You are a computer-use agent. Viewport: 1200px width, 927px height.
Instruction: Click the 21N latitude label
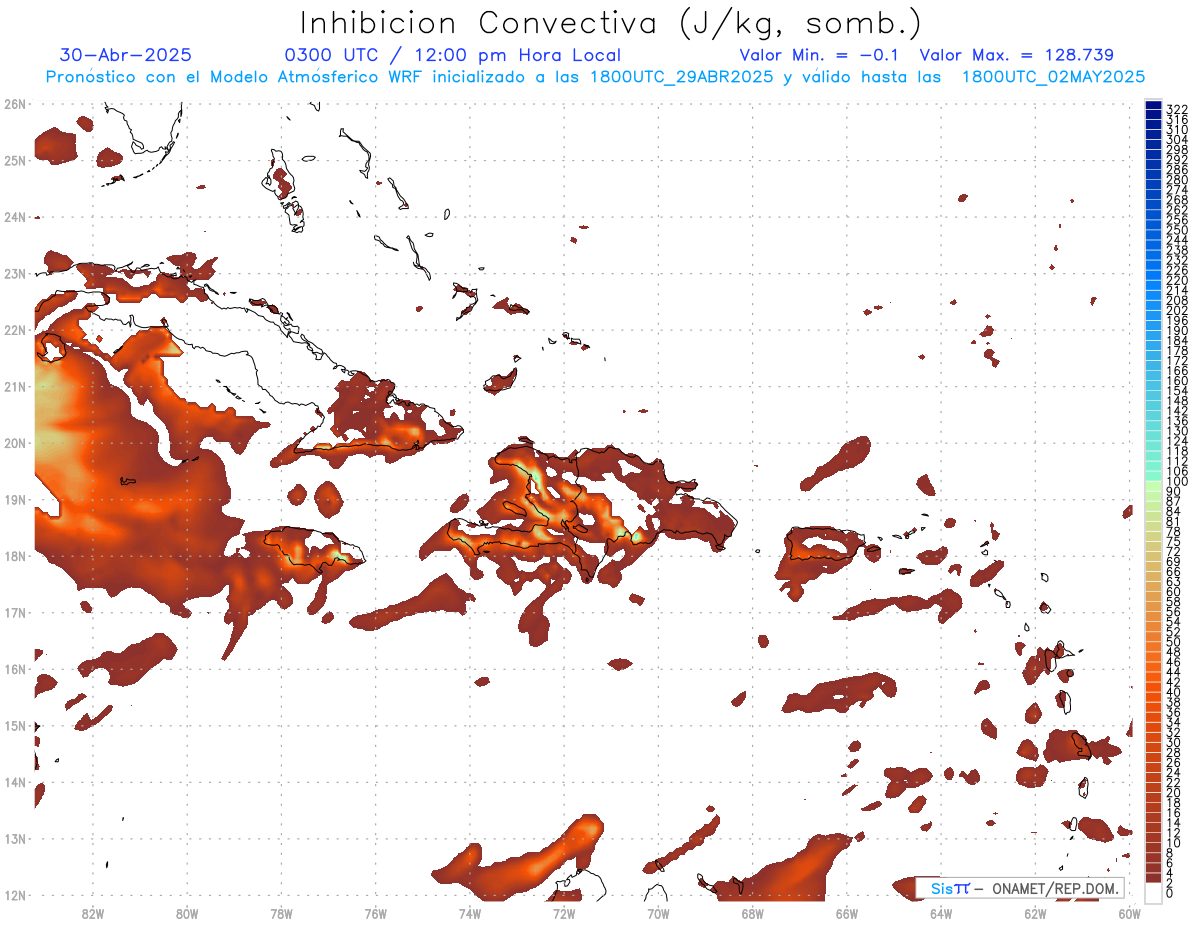pos(15,386)
